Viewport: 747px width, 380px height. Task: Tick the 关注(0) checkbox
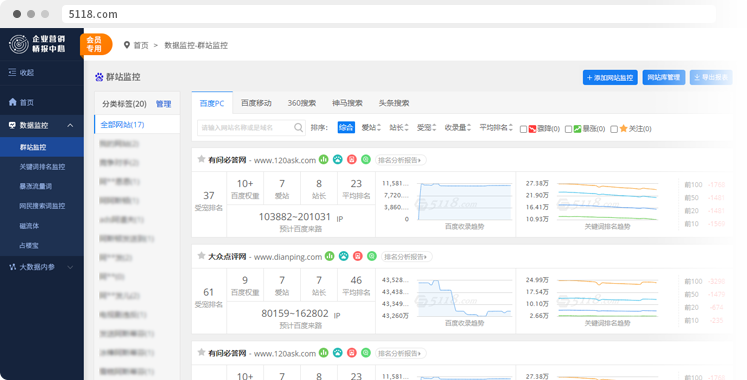point(614,129)
